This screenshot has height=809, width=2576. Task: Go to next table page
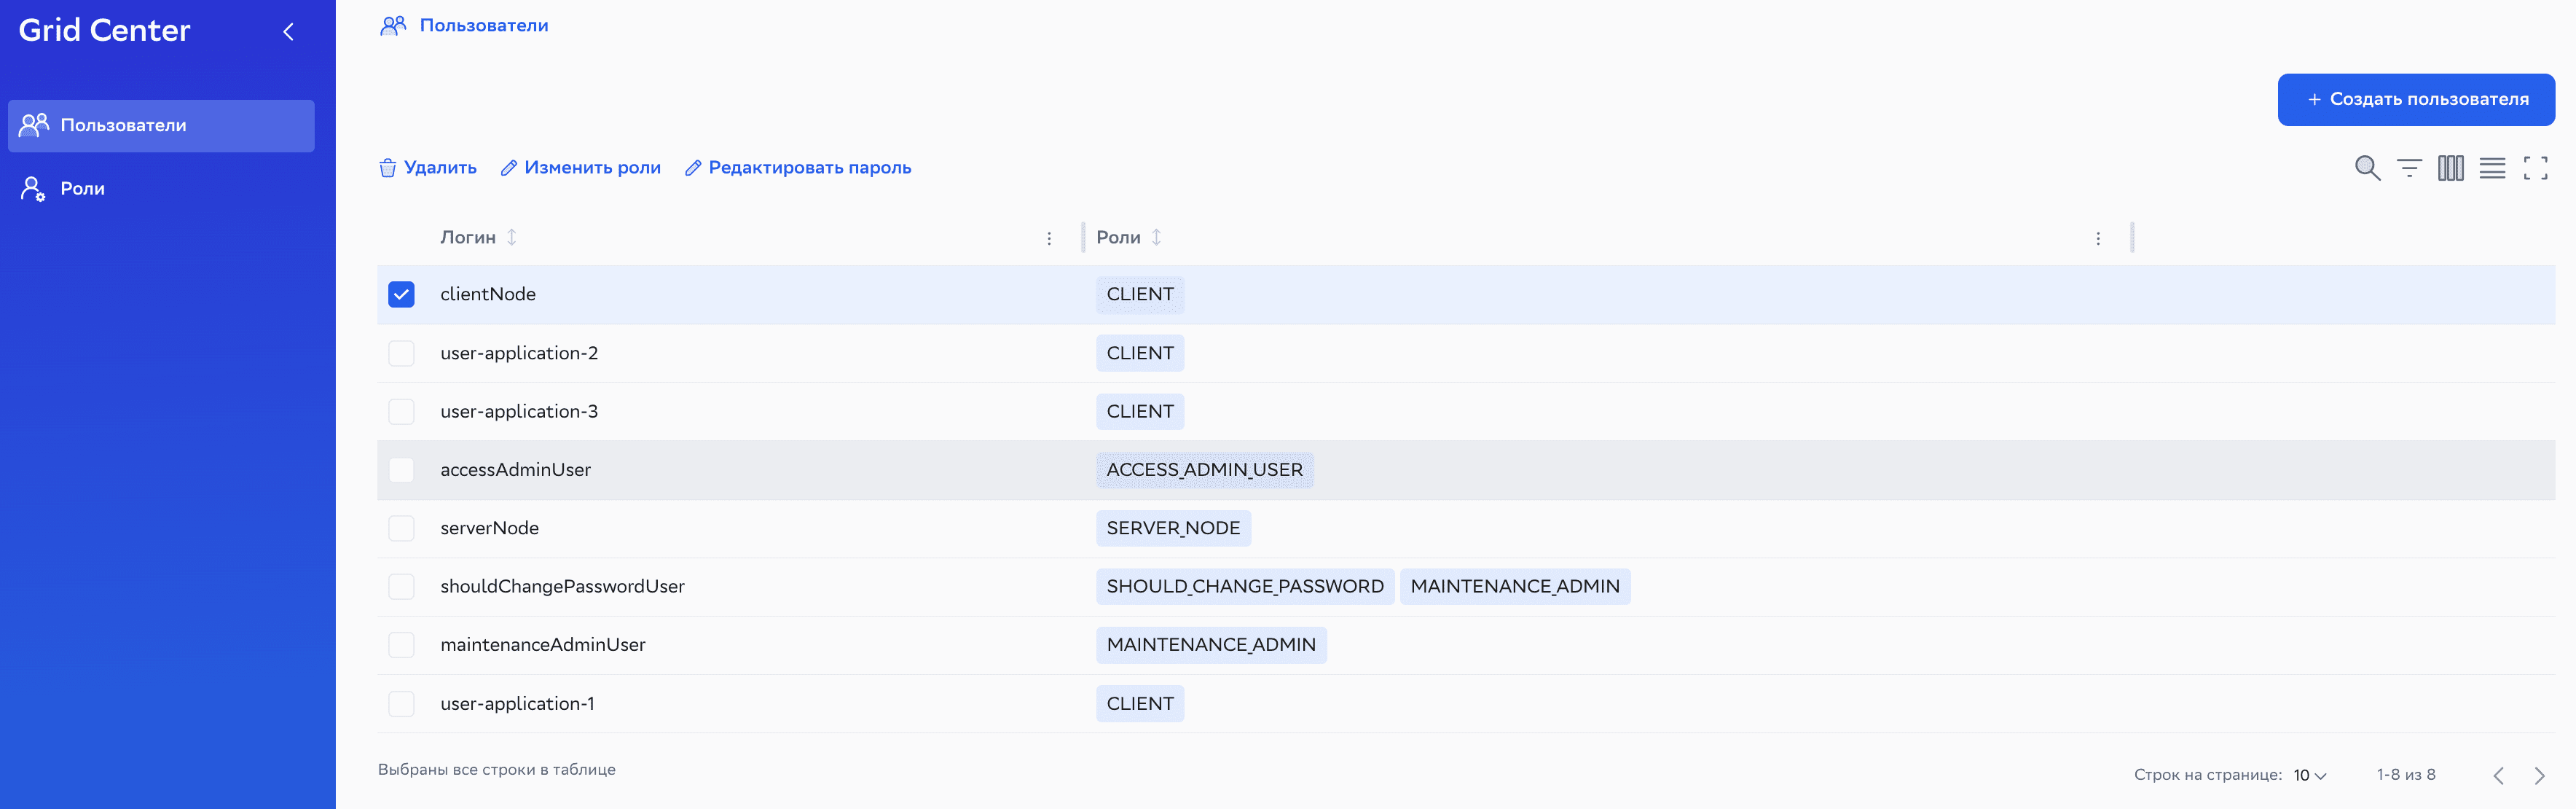click(2539, 775)
